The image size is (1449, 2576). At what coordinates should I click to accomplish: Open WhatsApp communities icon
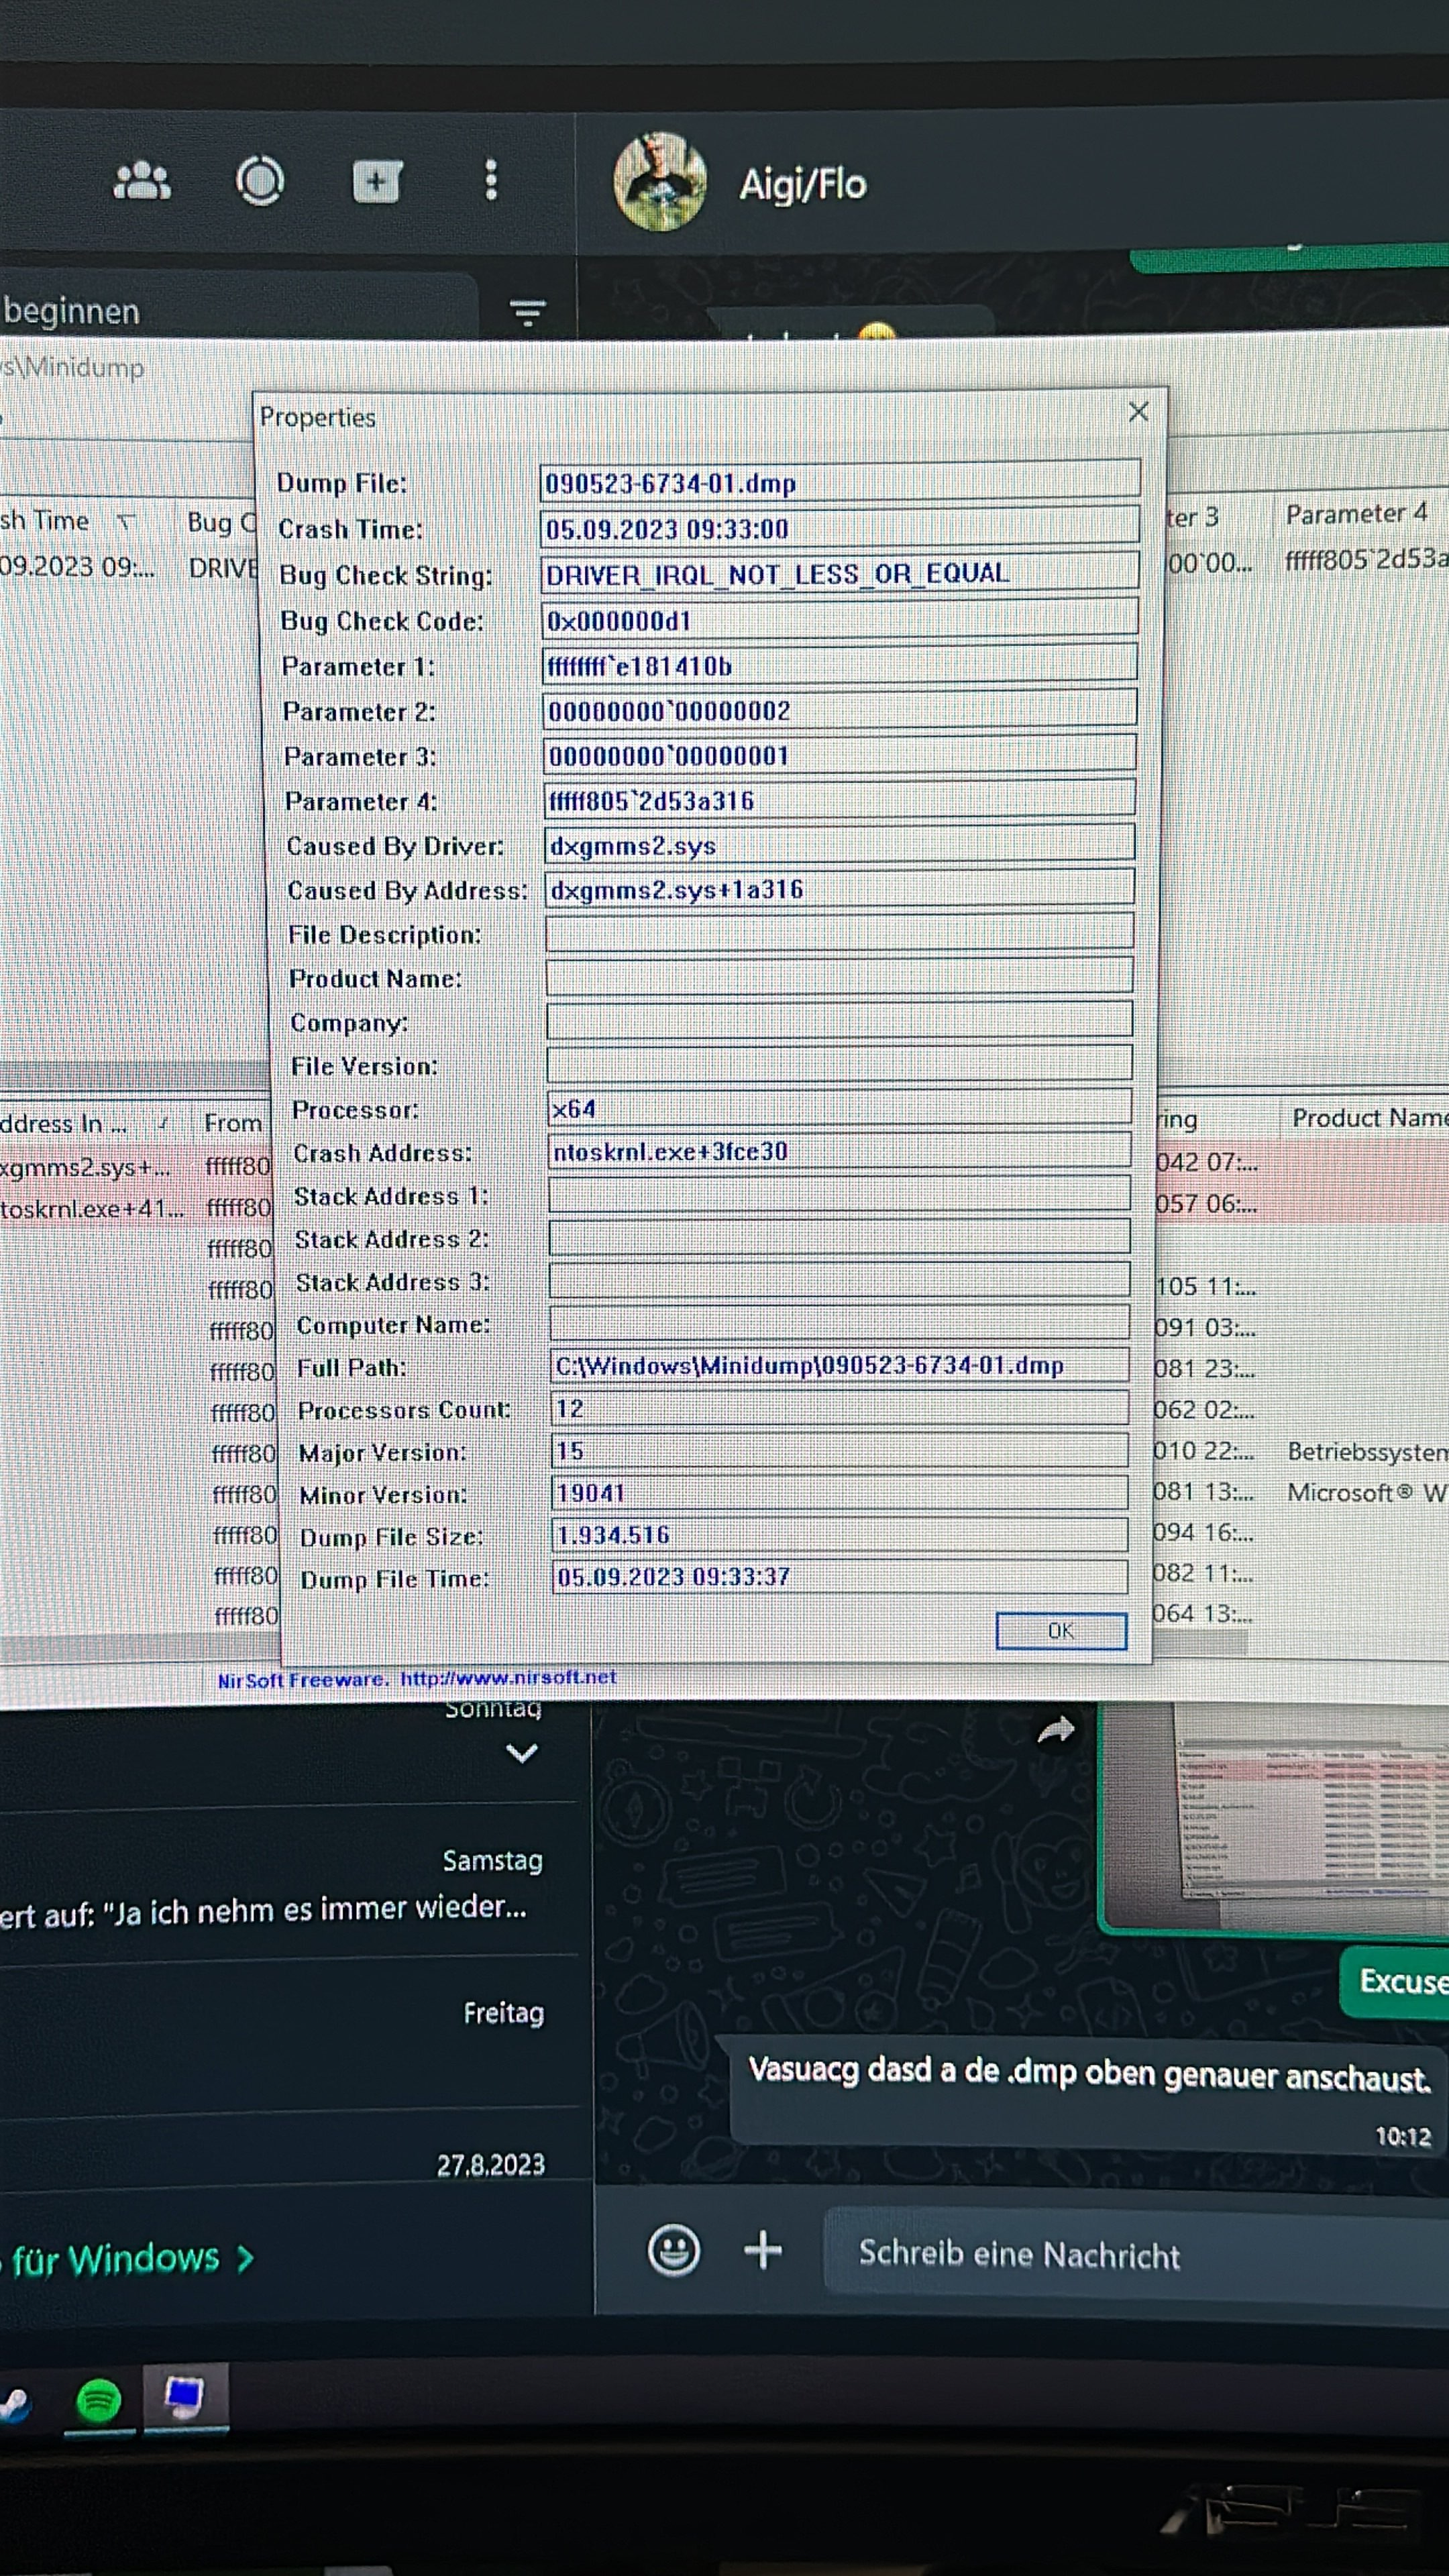(x=142, y=181)
